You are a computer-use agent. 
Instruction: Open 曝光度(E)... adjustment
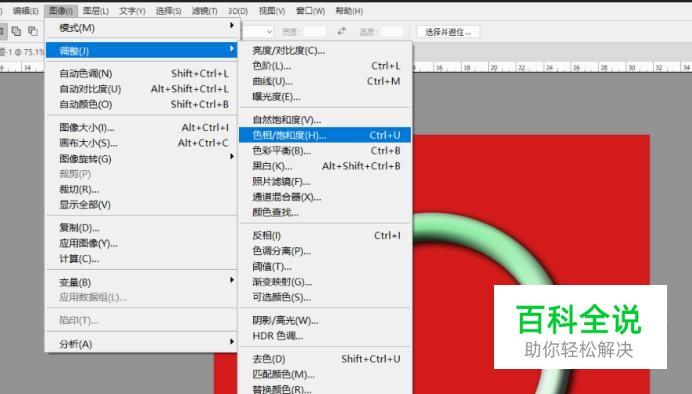325,97
